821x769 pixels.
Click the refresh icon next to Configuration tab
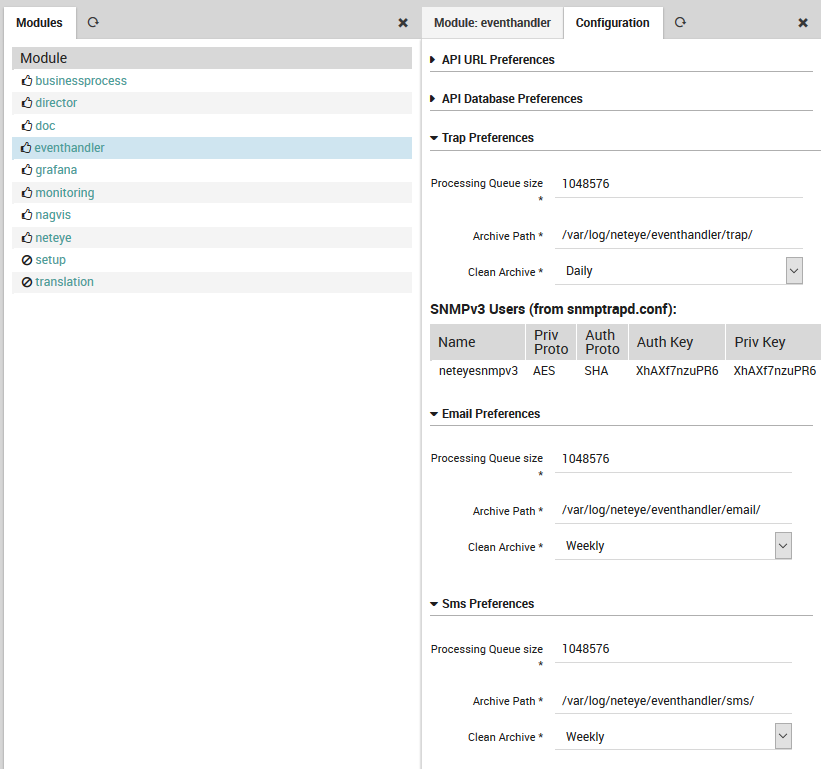(x=680, y=23)
